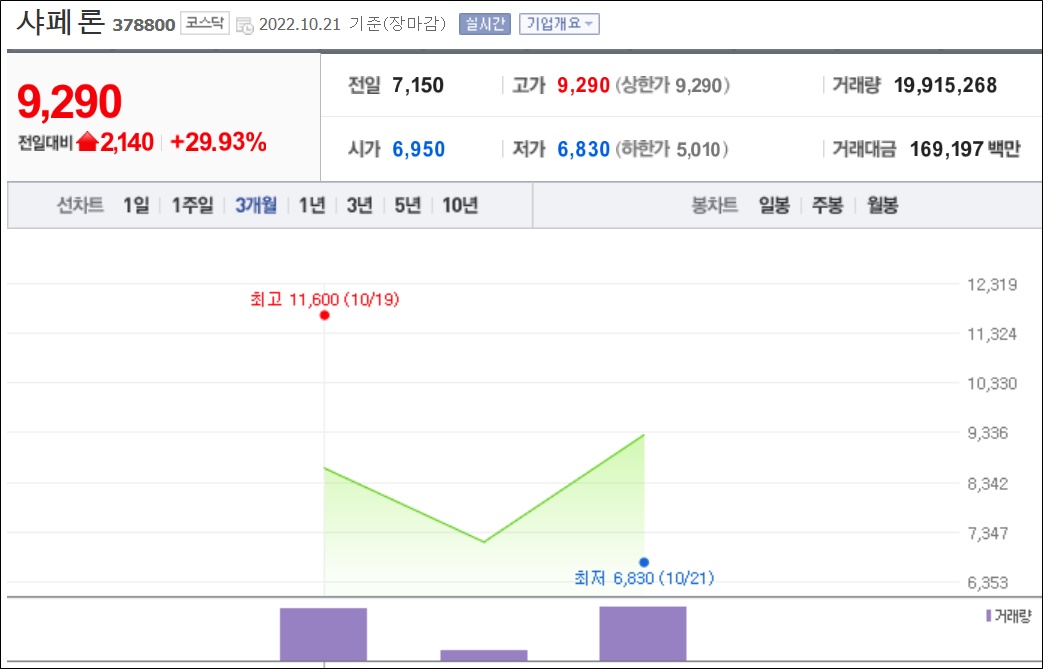Switch to 월봉 monthly candle chart
Viewport: 1043px width, 669px height.
pyautogui.click(x=882, y=205)
